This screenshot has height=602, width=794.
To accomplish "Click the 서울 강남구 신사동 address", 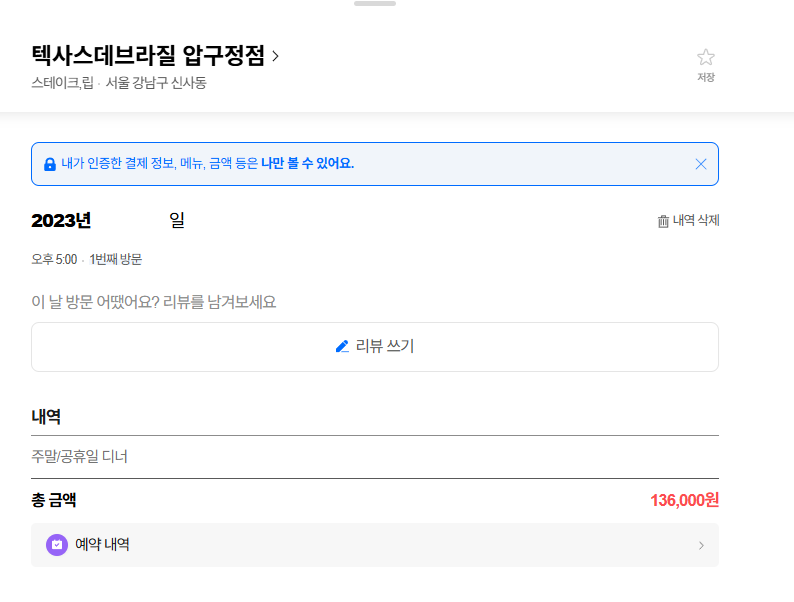I will (156, 83).
